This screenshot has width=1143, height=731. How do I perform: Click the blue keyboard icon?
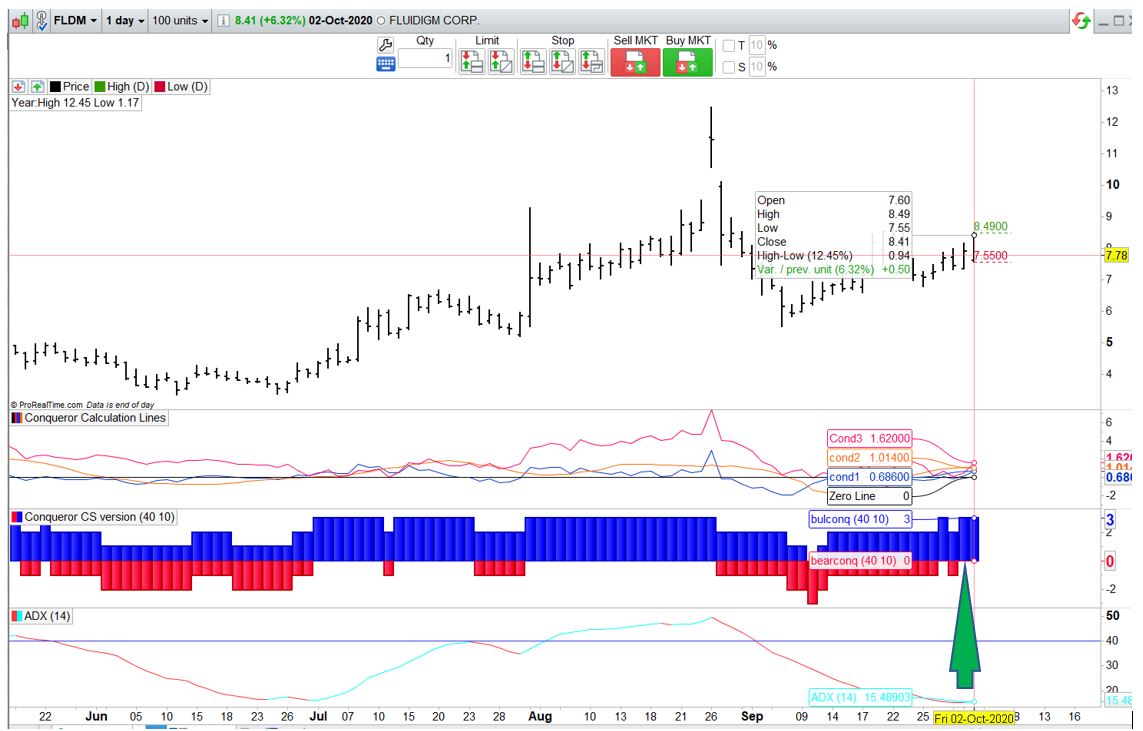pos(385,64)
